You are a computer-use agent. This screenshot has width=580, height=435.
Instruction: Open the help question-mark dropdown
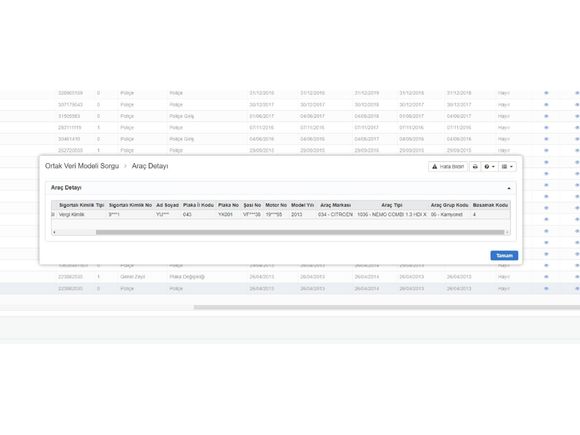coord(489,166)
